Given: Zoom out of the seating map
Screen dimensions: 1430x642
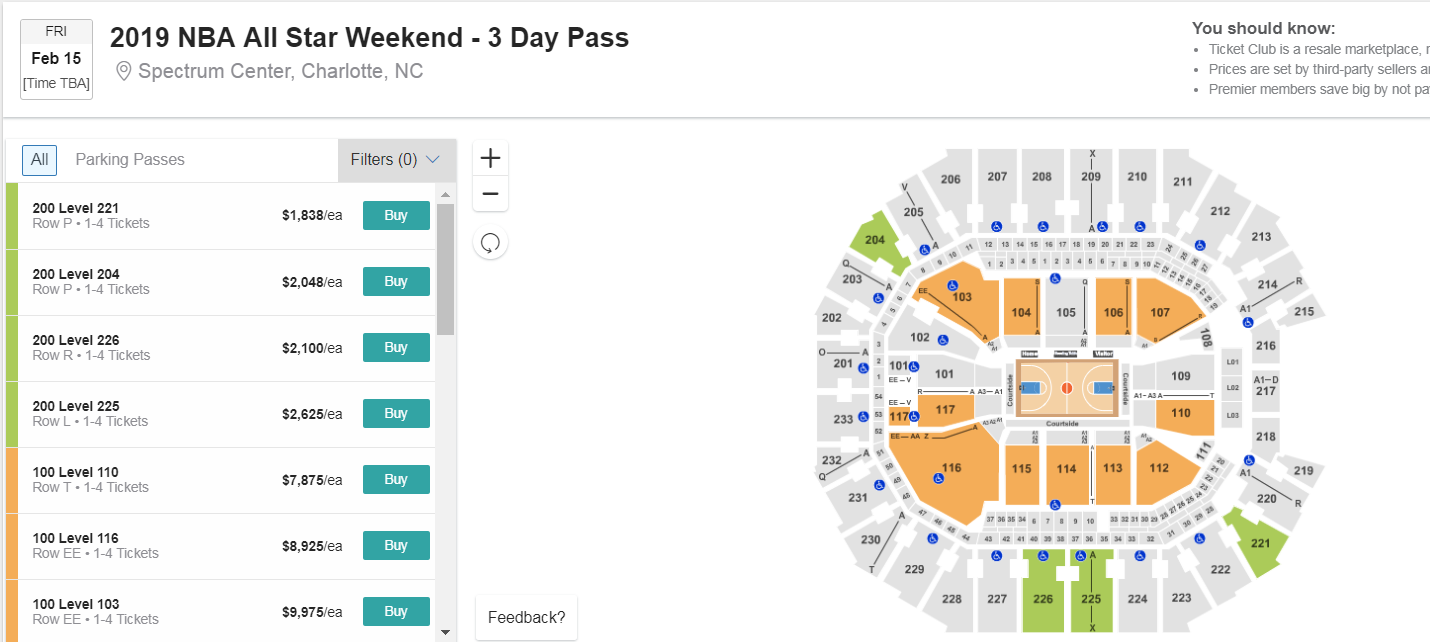Looking at the screenshot, I should 490,193.
